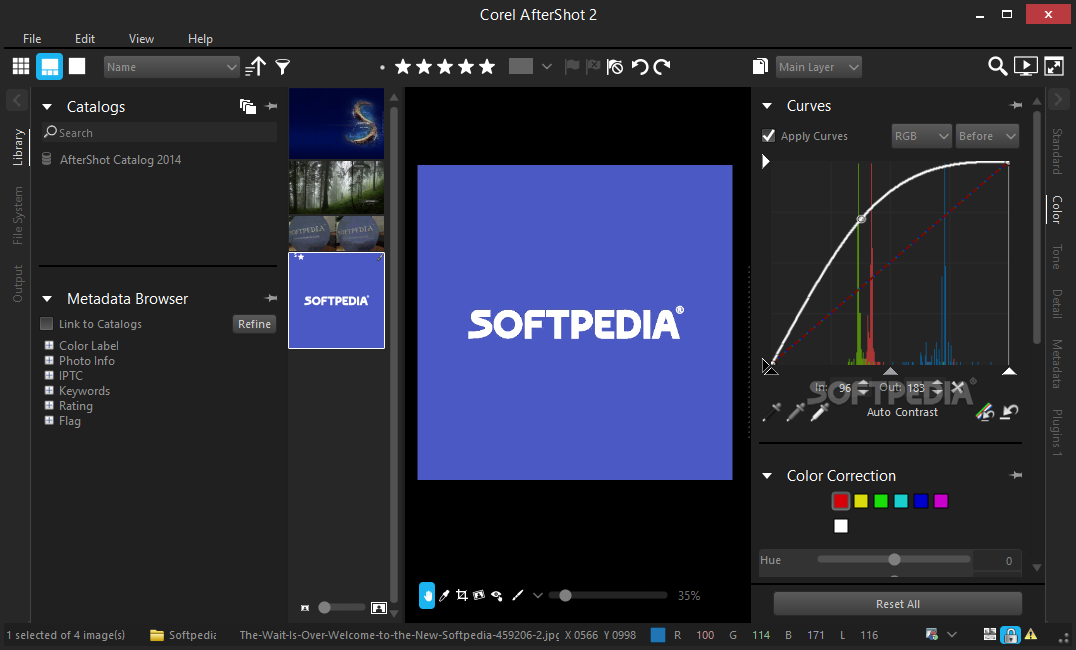Select the brush layer tool
This screenshot has width=1076, height=650.
518,595
